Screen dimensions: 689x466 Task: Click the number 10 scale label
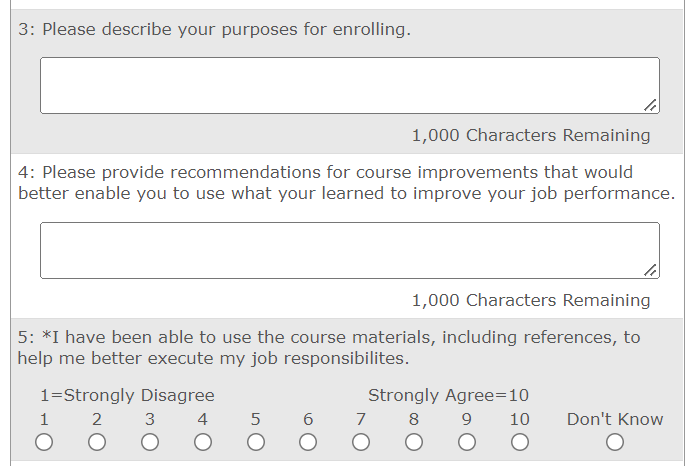coord(519,420)
